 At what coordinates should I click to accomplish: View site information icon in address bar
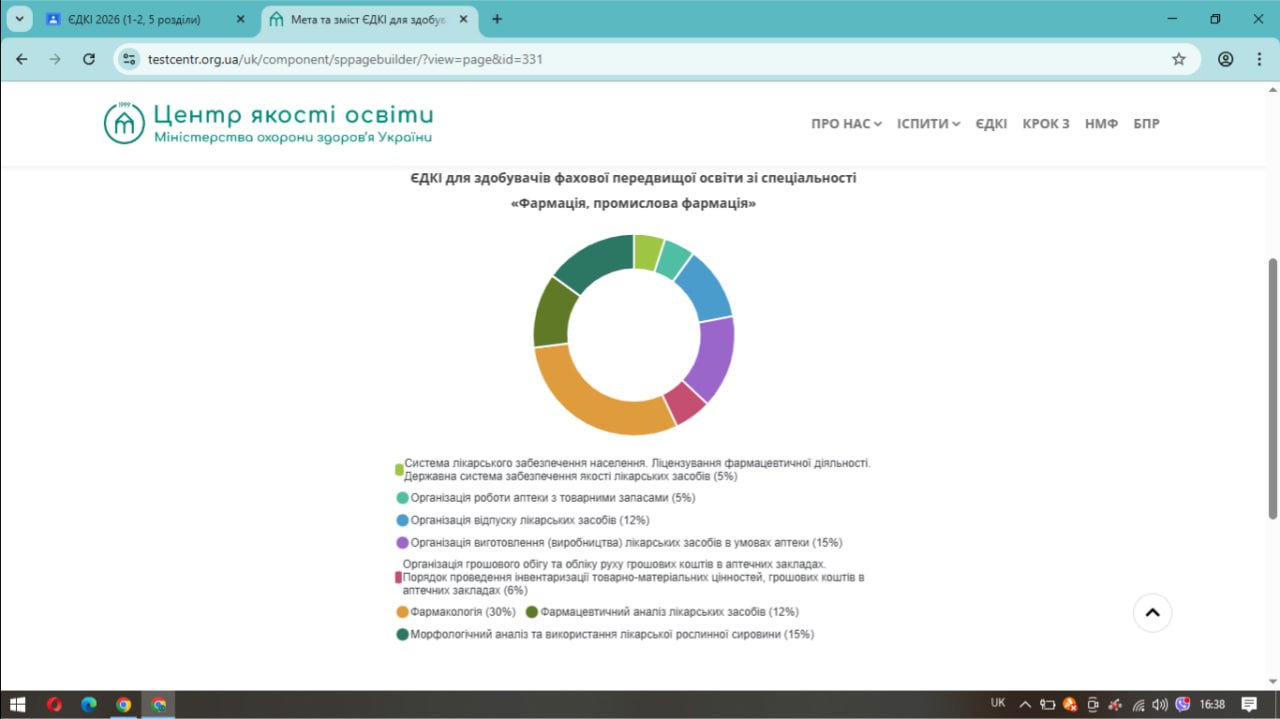(x=128, y=59)
